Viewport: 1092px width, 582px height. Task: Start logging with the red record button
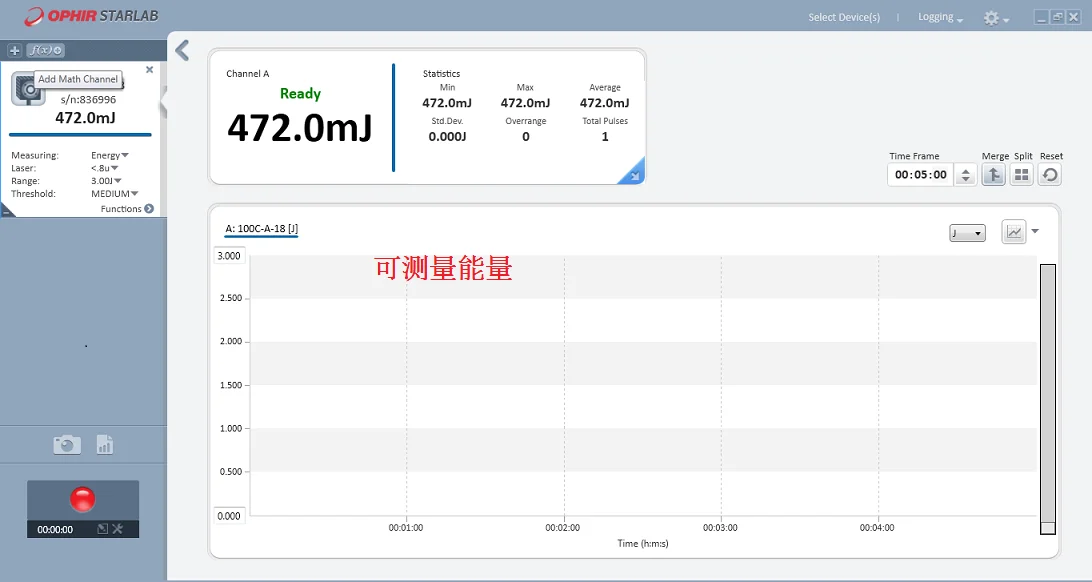pyautogui.click(x=82, y=499)
